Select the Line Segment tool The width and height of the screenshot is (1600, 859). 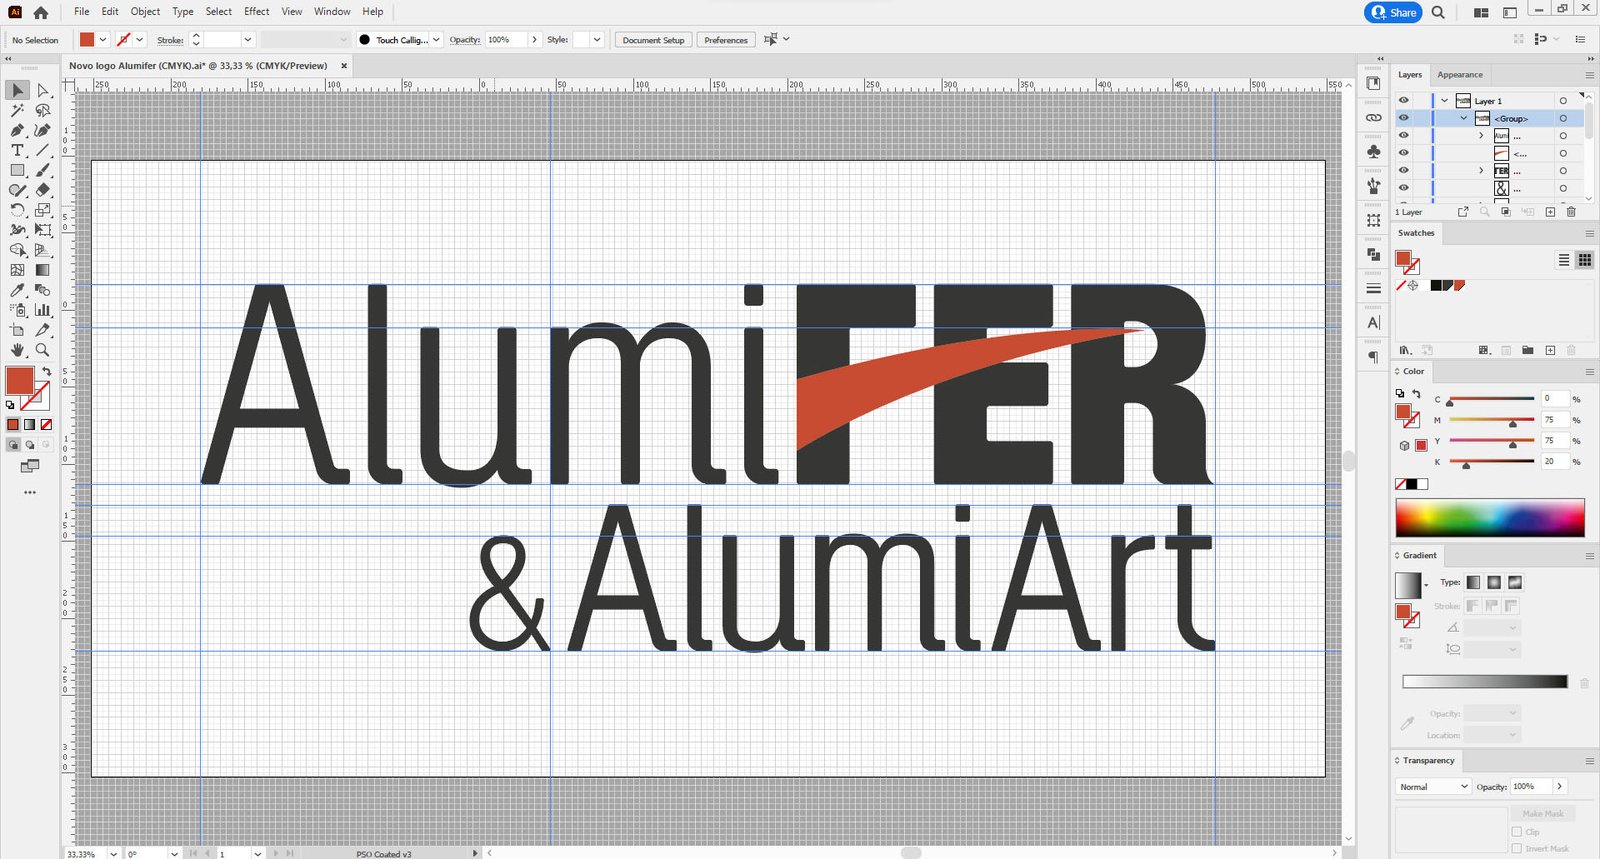[x=43, y=150]
